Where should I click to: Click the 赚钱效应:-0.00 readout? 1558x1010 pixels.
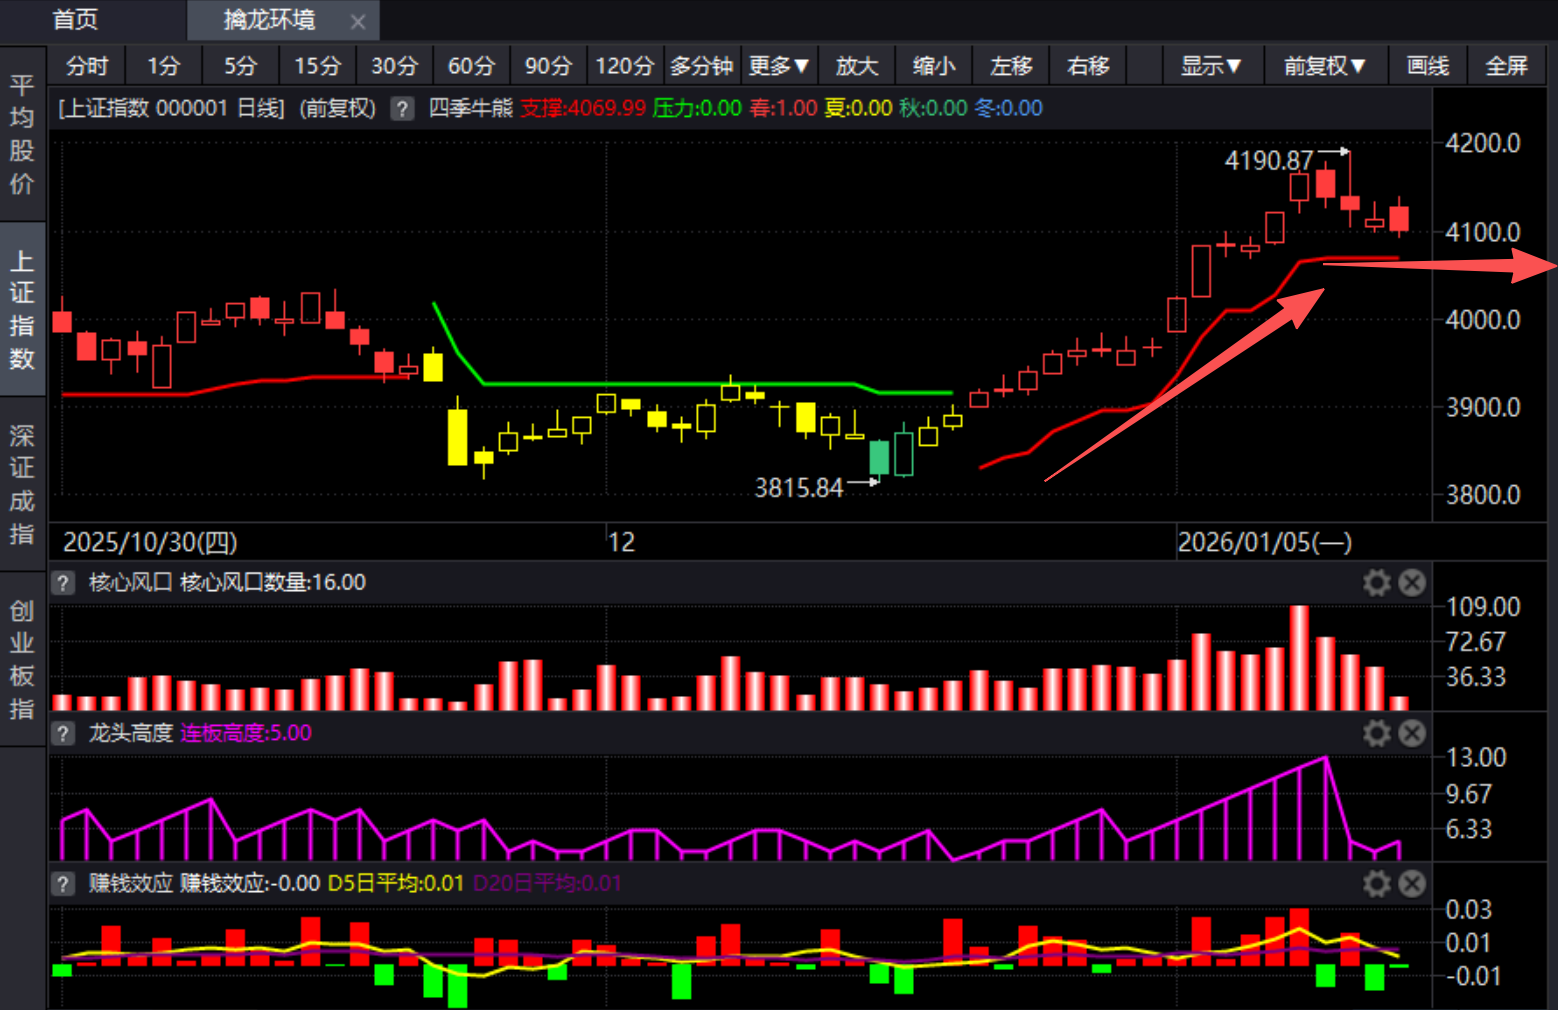pos(250,884)
